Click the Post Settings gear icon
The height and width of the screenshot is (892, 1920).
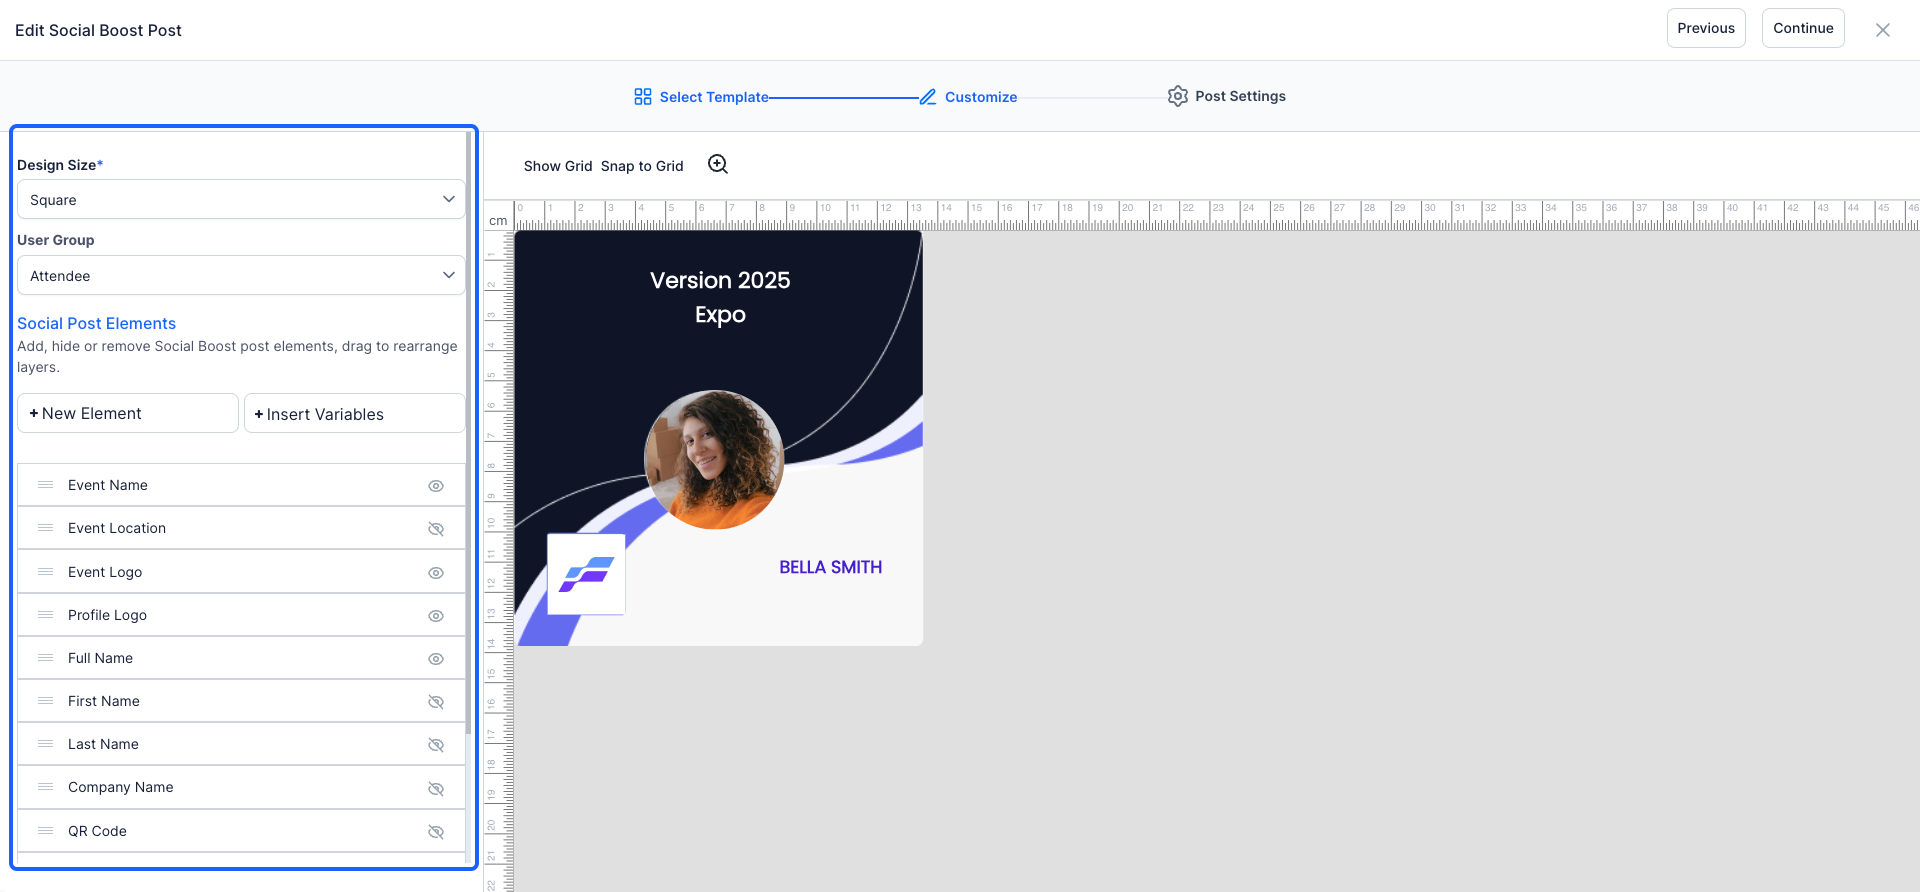click(1178, 96)
